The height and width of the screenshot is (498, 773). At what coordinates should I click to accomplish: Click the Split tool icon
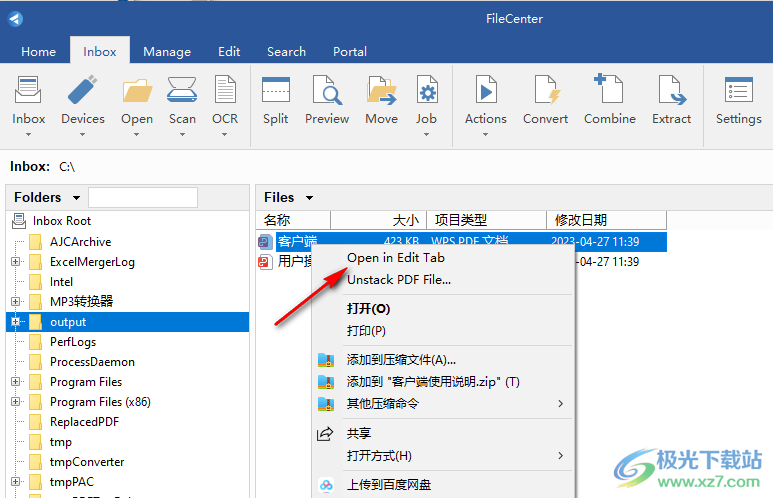pyautogui.click(x=276, y=90)
